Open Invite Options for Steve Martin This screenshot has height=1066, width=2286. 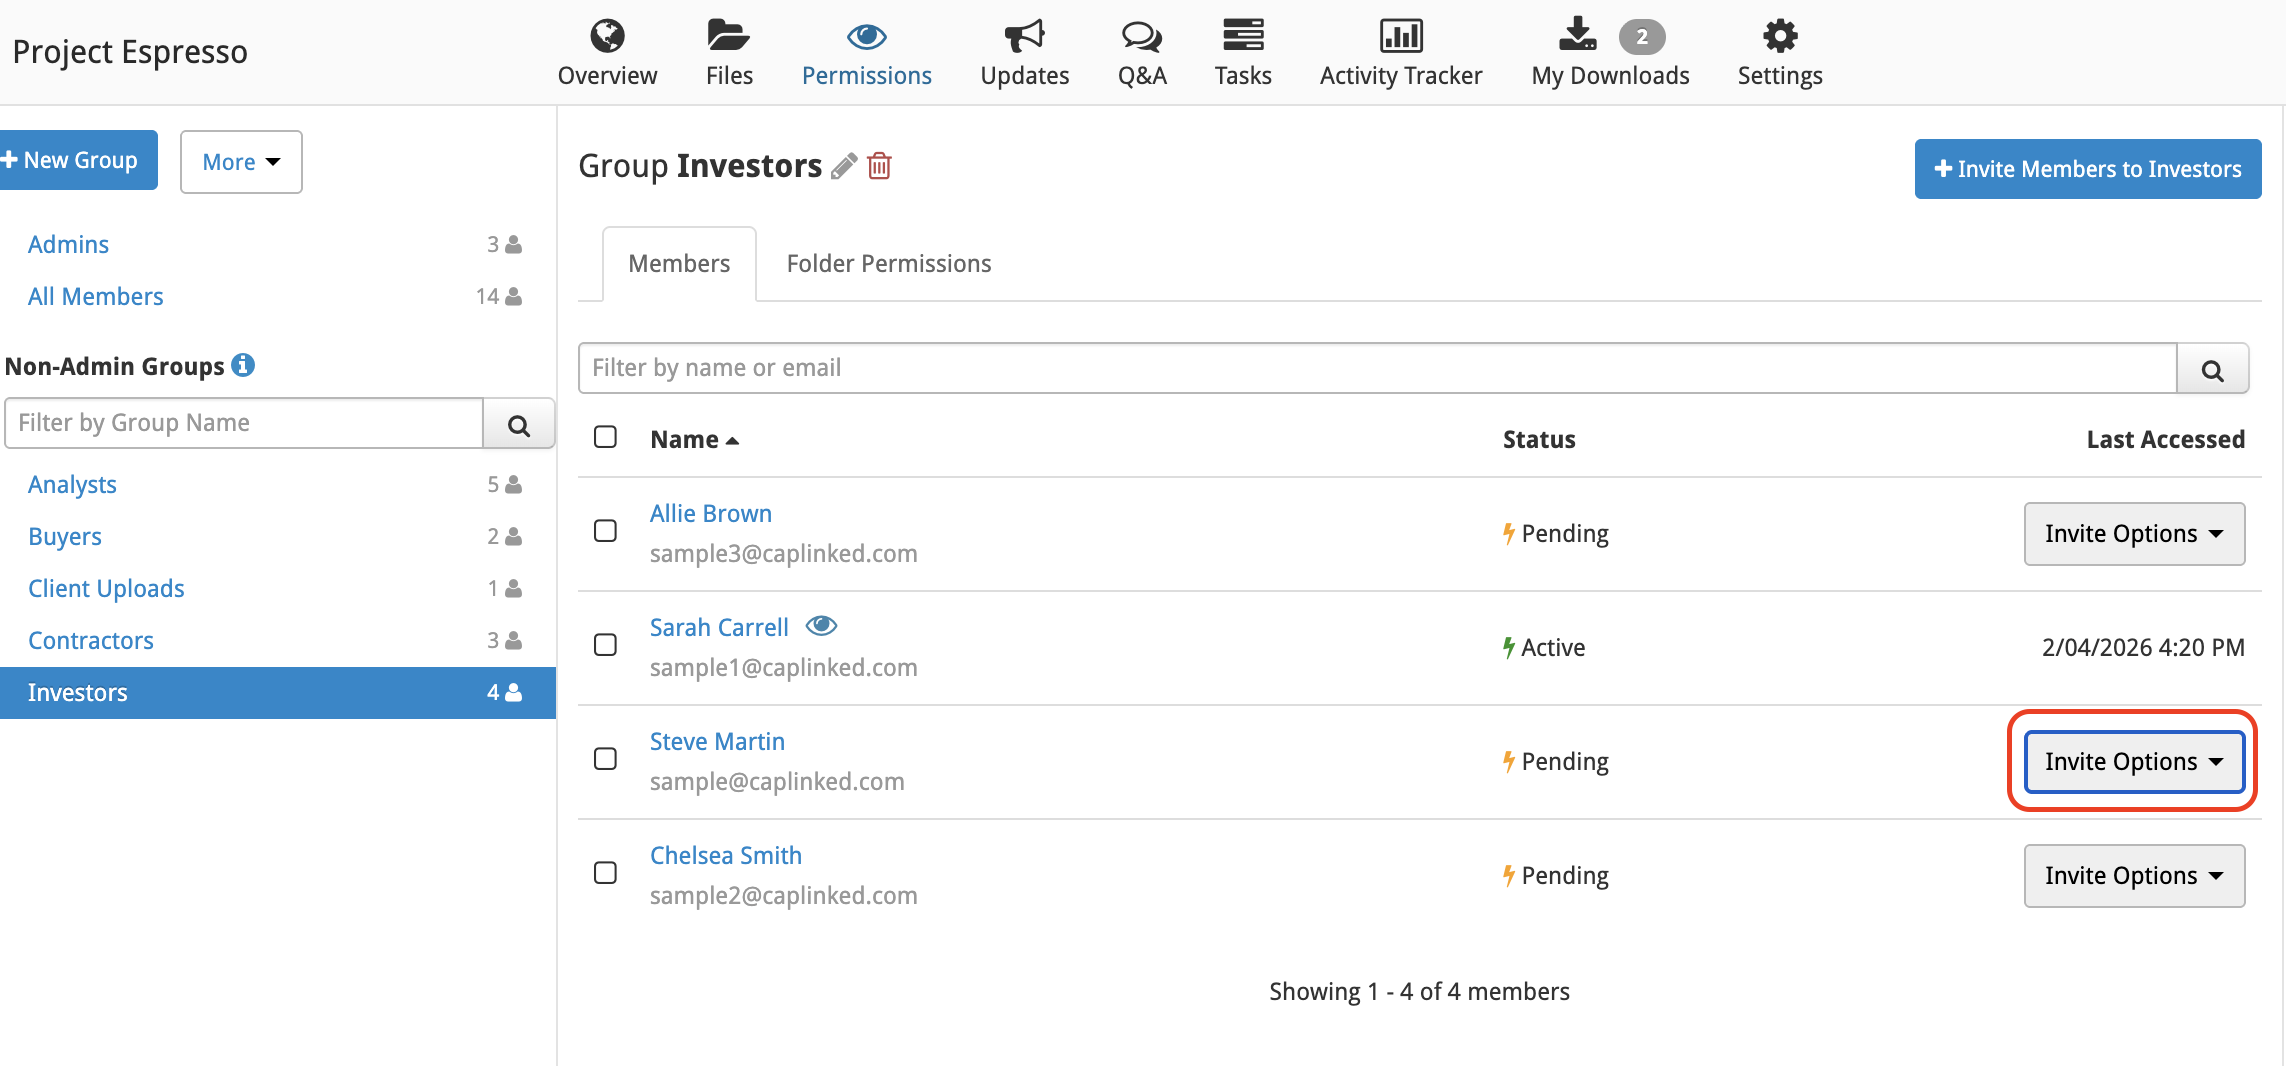(2134, 762)
